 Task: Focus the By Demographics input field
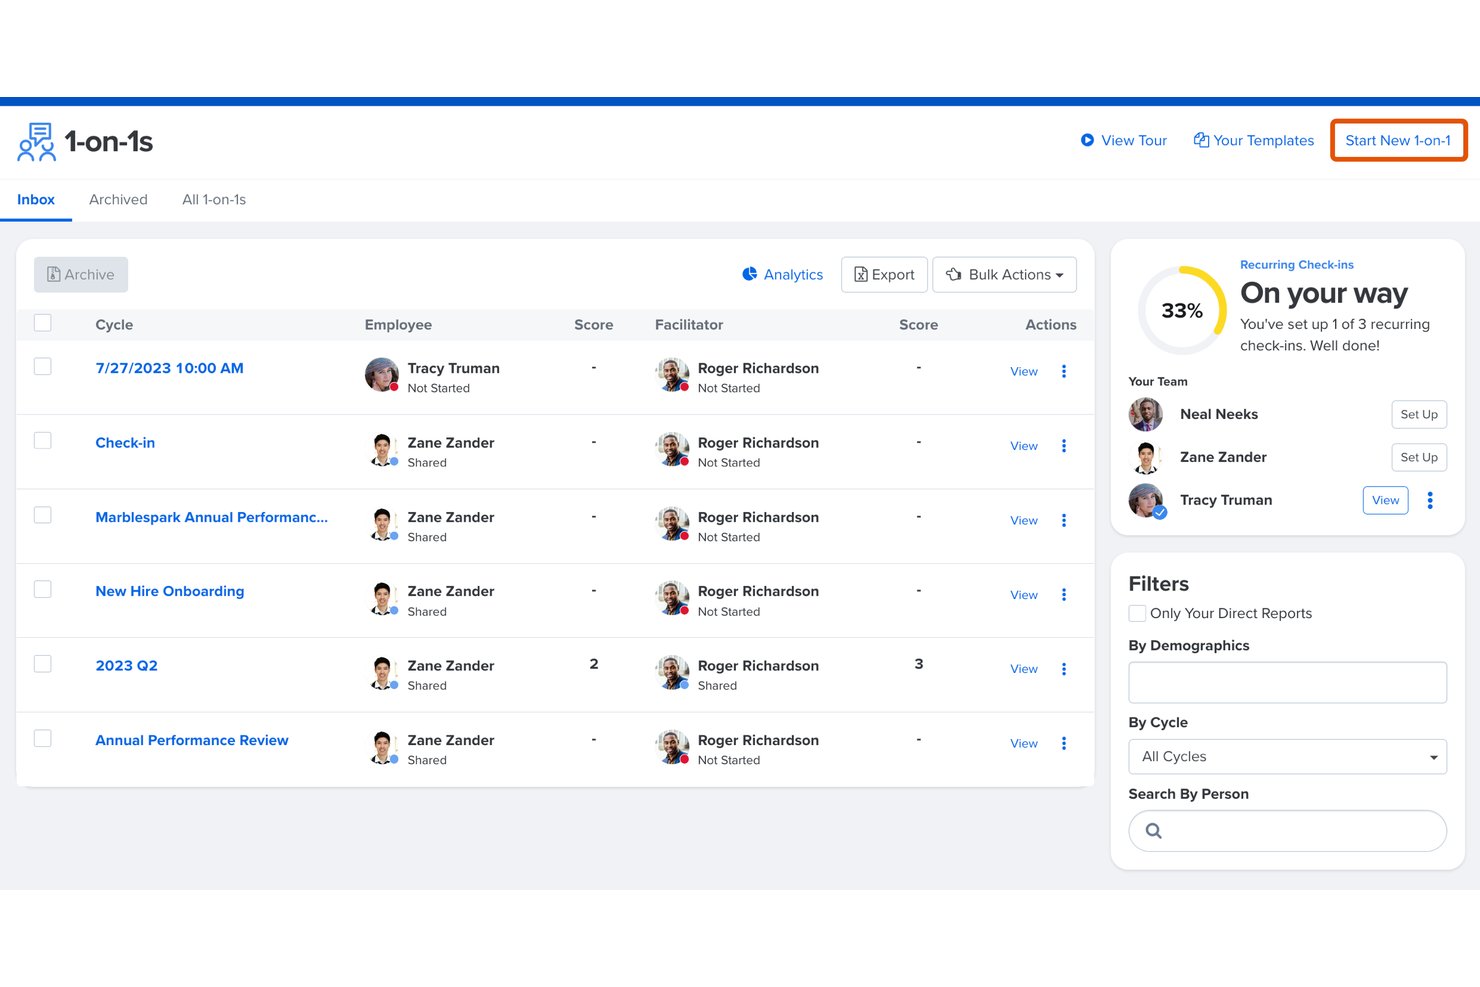pos(1287,682)
